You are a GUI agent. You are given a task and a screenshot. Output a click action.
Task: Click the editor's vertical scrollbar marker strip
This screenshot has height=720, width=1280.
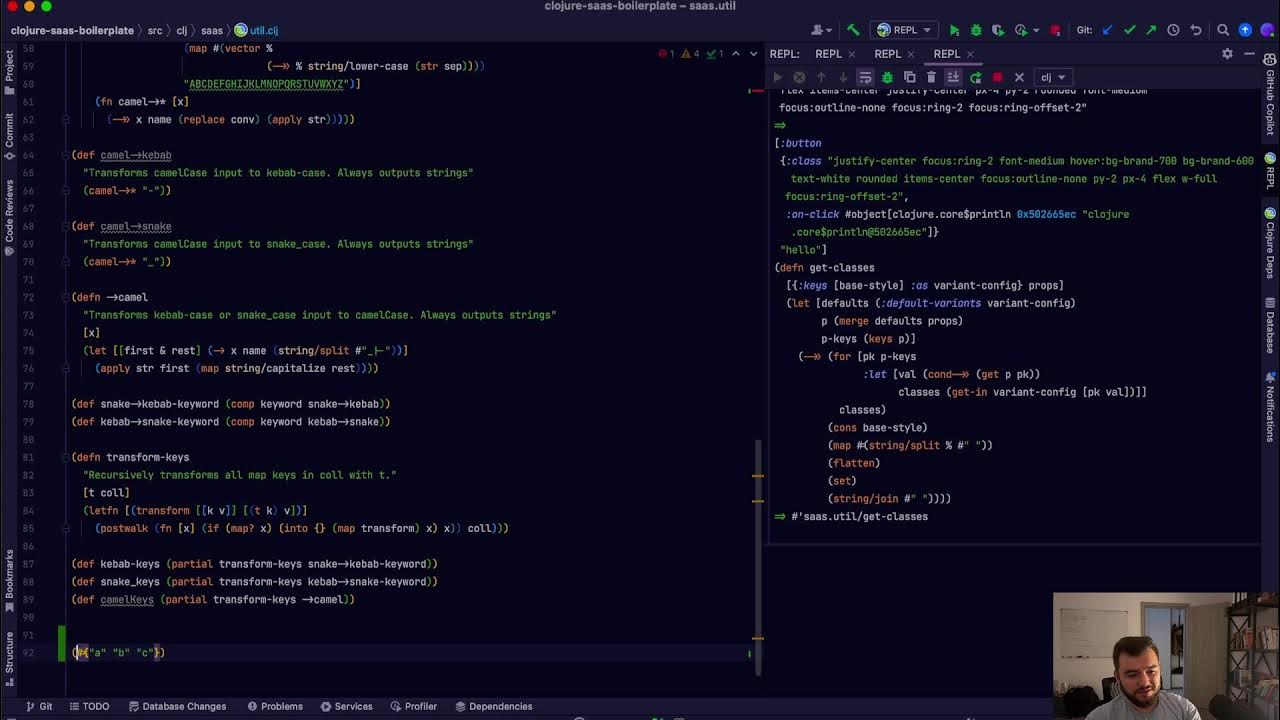758,380
